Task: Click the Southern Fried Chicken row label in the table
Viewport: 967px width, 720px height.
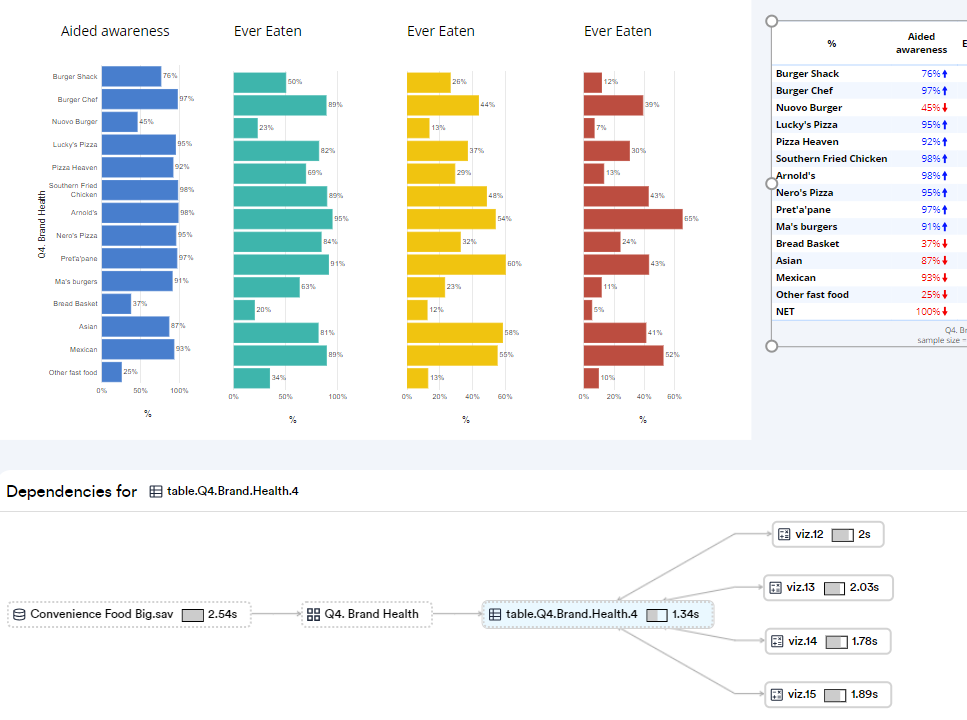Action: tap(831, 159)
